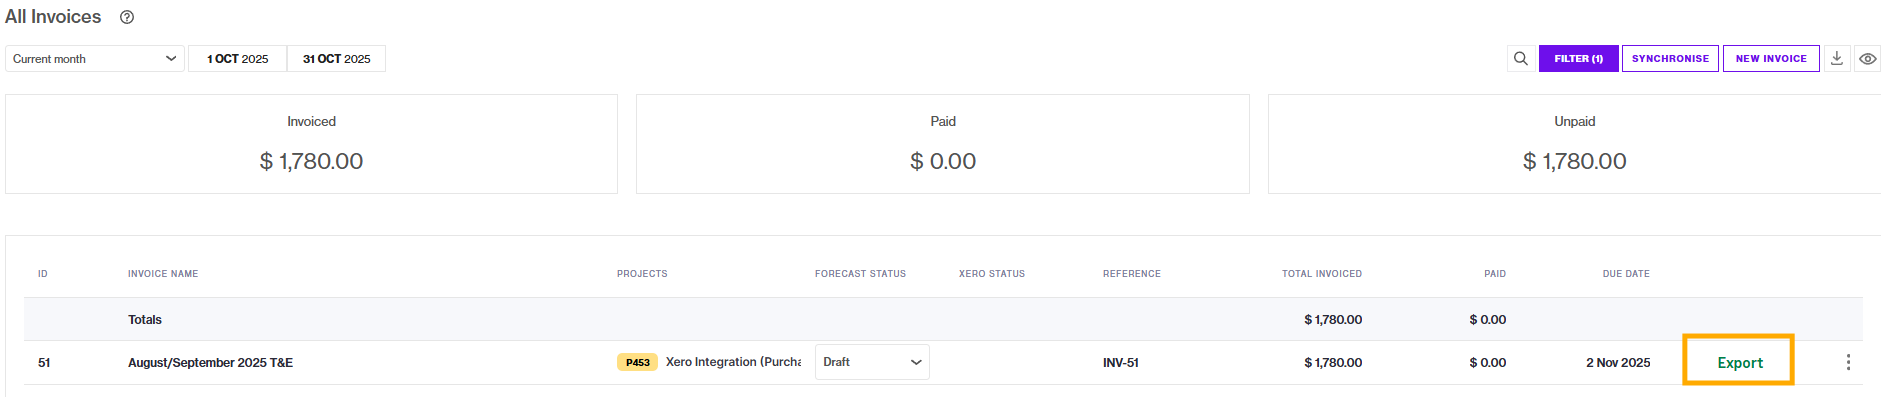Click the NEW INVOICE button

pos(1771,59)
